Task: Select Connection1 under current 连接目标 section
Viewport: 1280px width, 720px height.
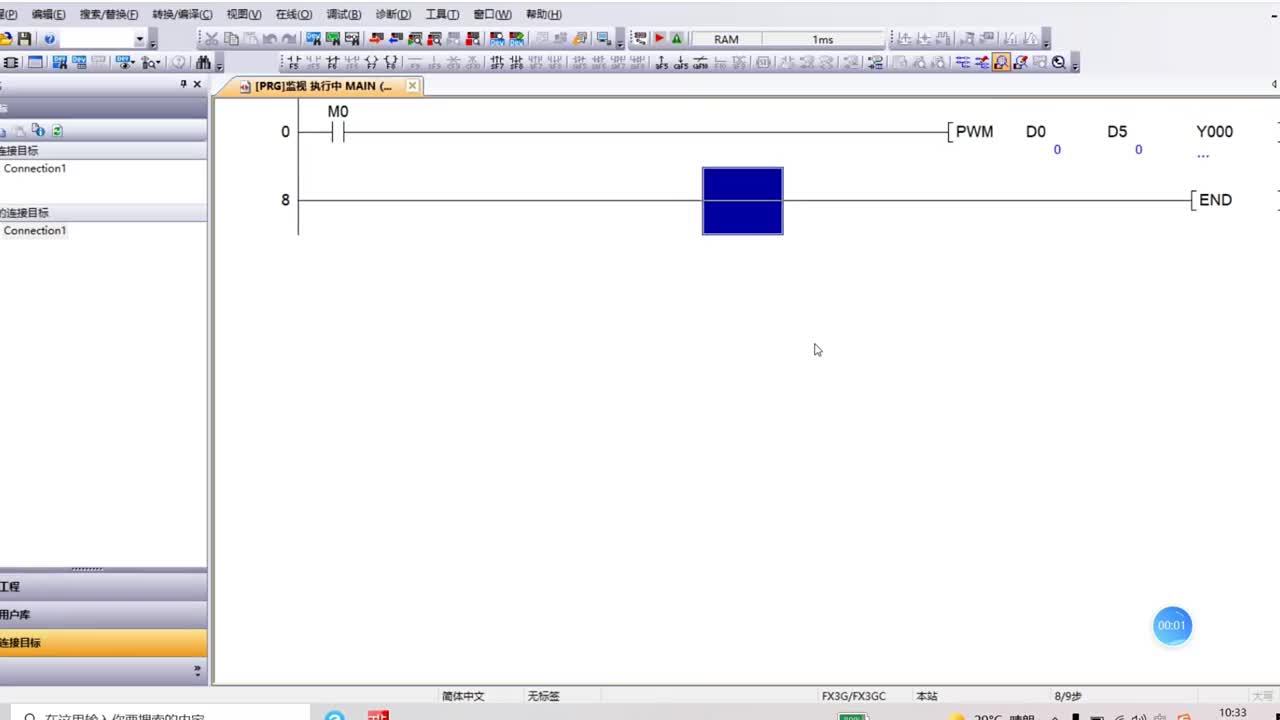Action: click(35, 168)
